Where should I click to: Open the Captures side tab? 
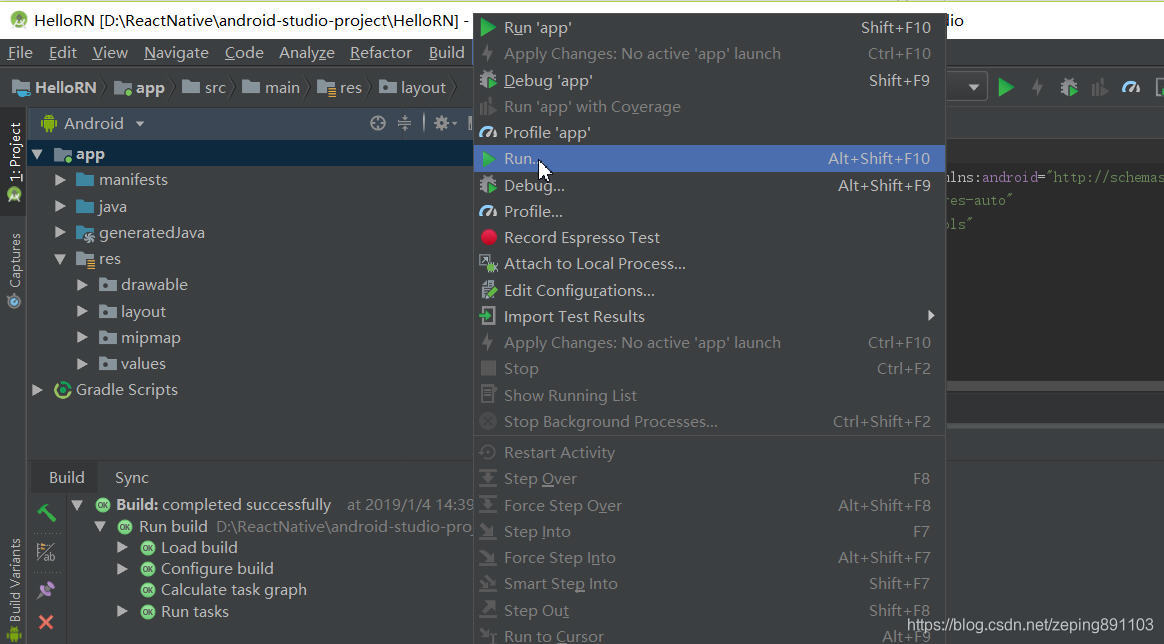14,271
